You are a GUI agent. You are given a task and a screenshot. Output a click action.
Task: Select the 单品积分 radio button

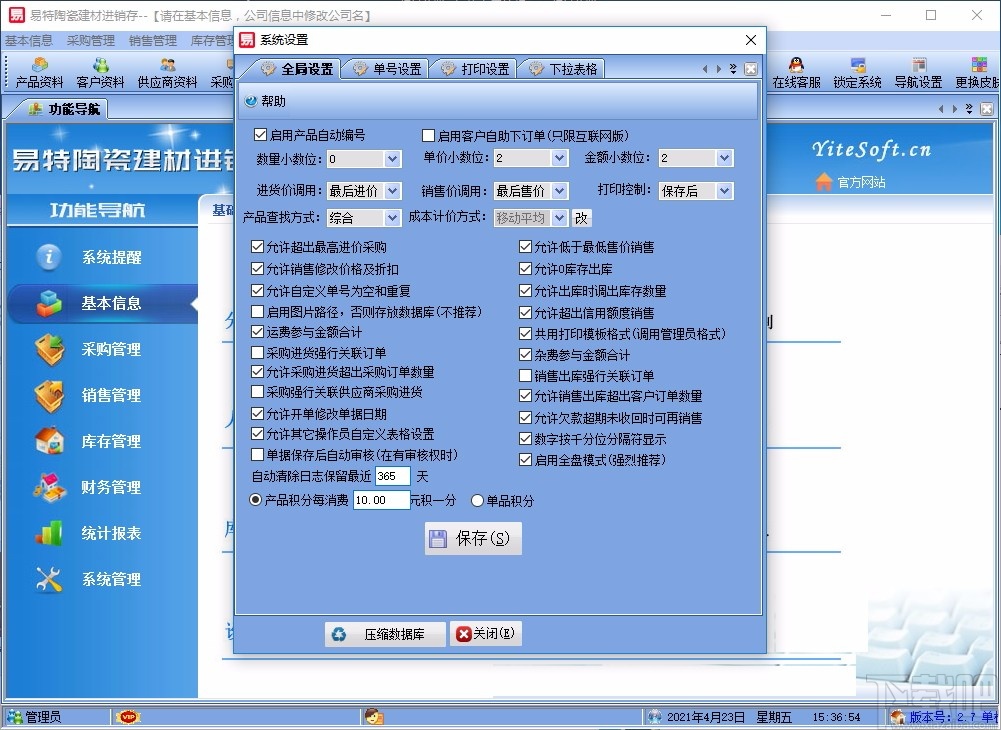(478, 500)
